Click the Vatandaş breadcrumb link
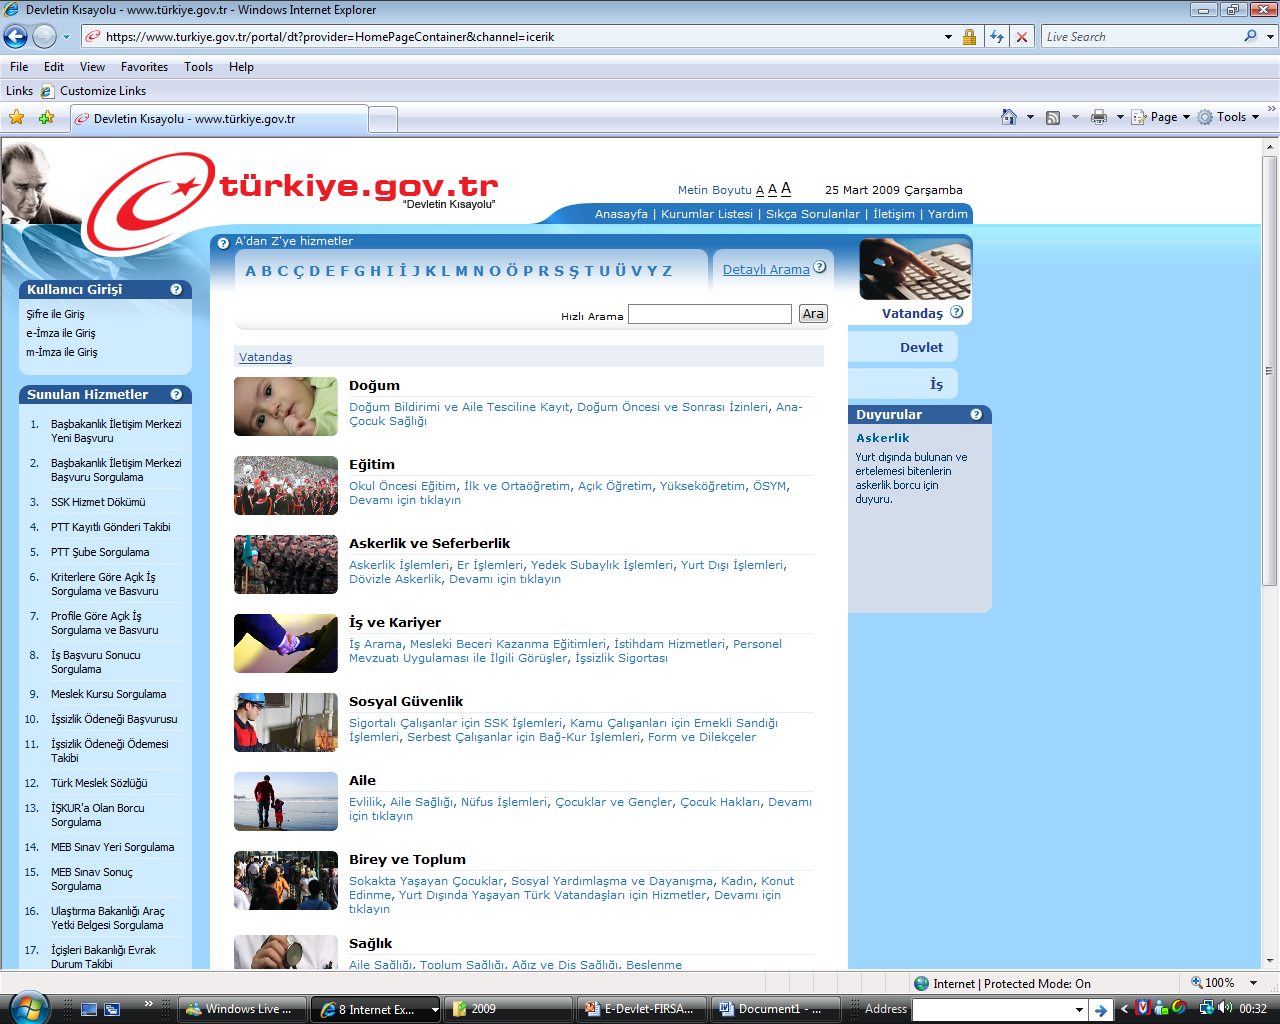Screen dimensions: 1280x1024 click(x=265, y=357)
